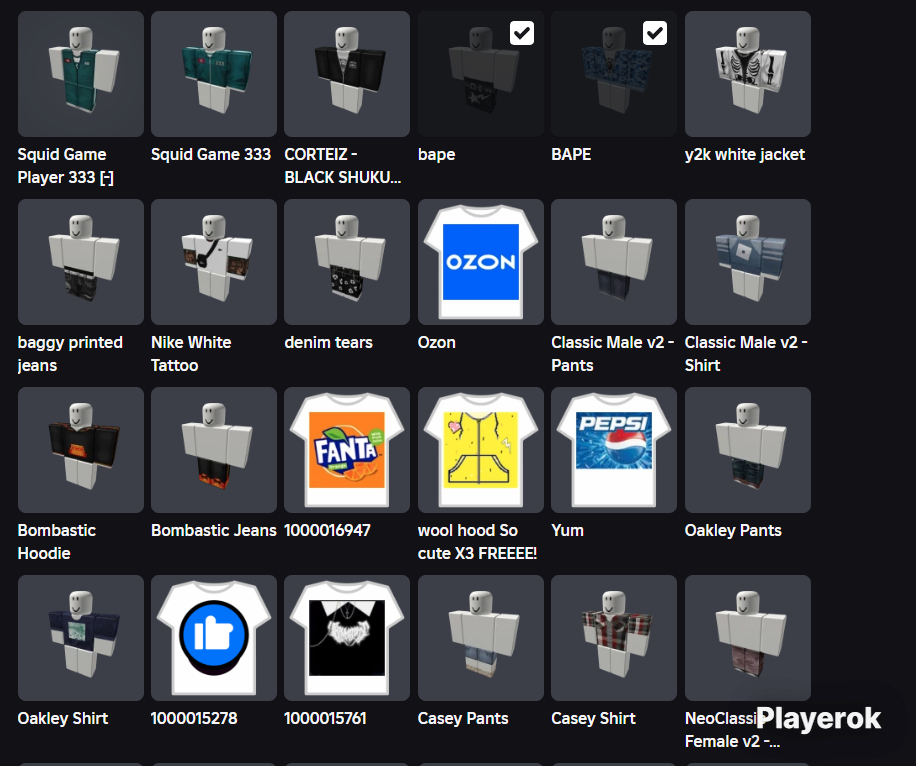Click the 'Nike White Tattoo' item name

click(191, 354)
